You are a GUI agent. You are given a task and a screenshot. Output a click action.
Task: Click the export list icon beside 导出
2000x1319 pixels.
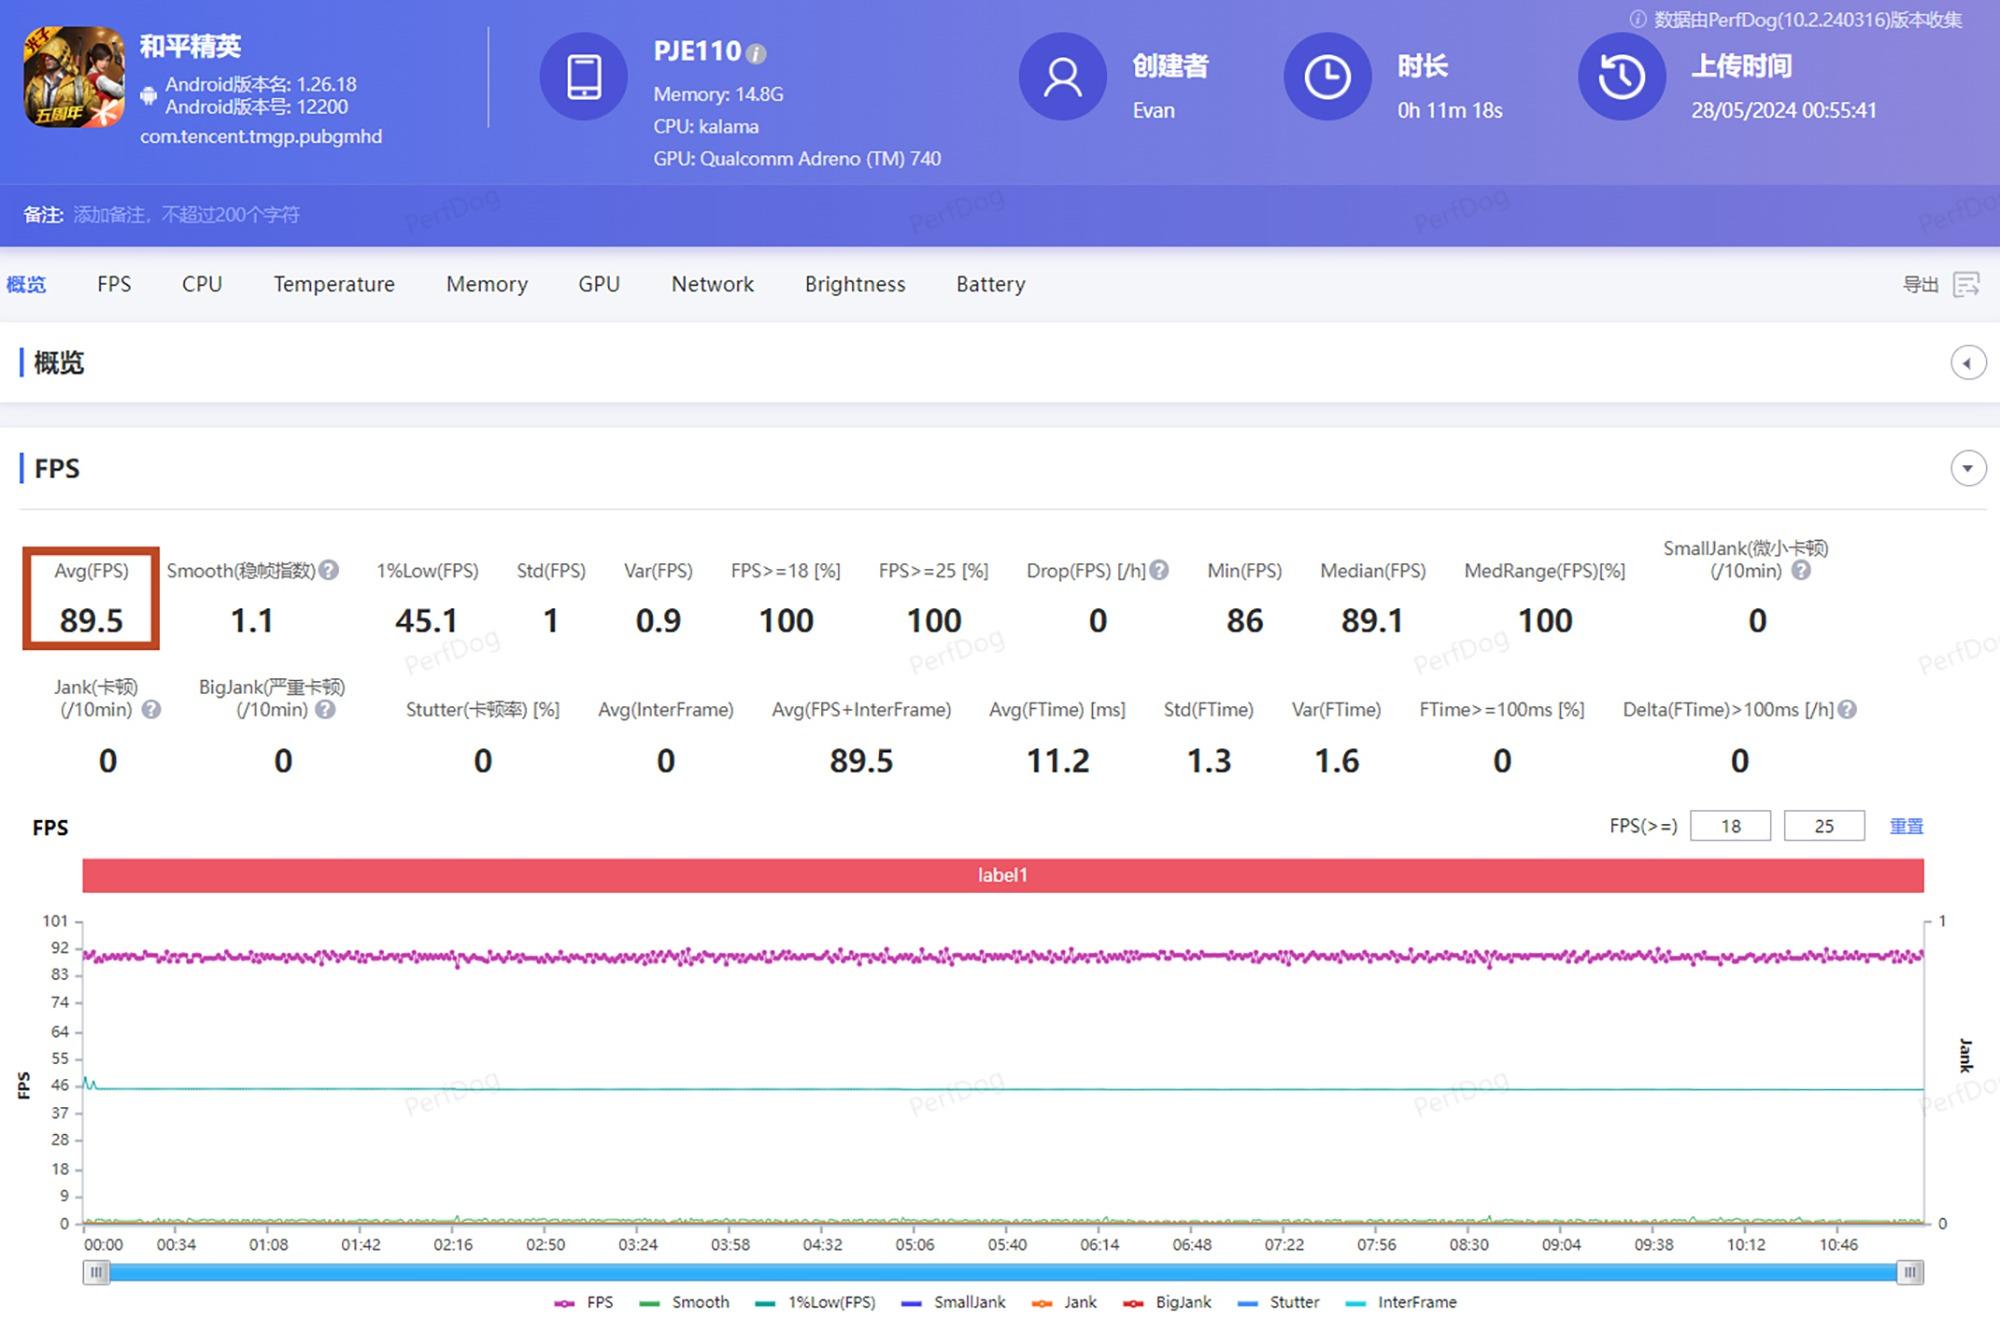pyautogui.click(x=1966, y=285)
